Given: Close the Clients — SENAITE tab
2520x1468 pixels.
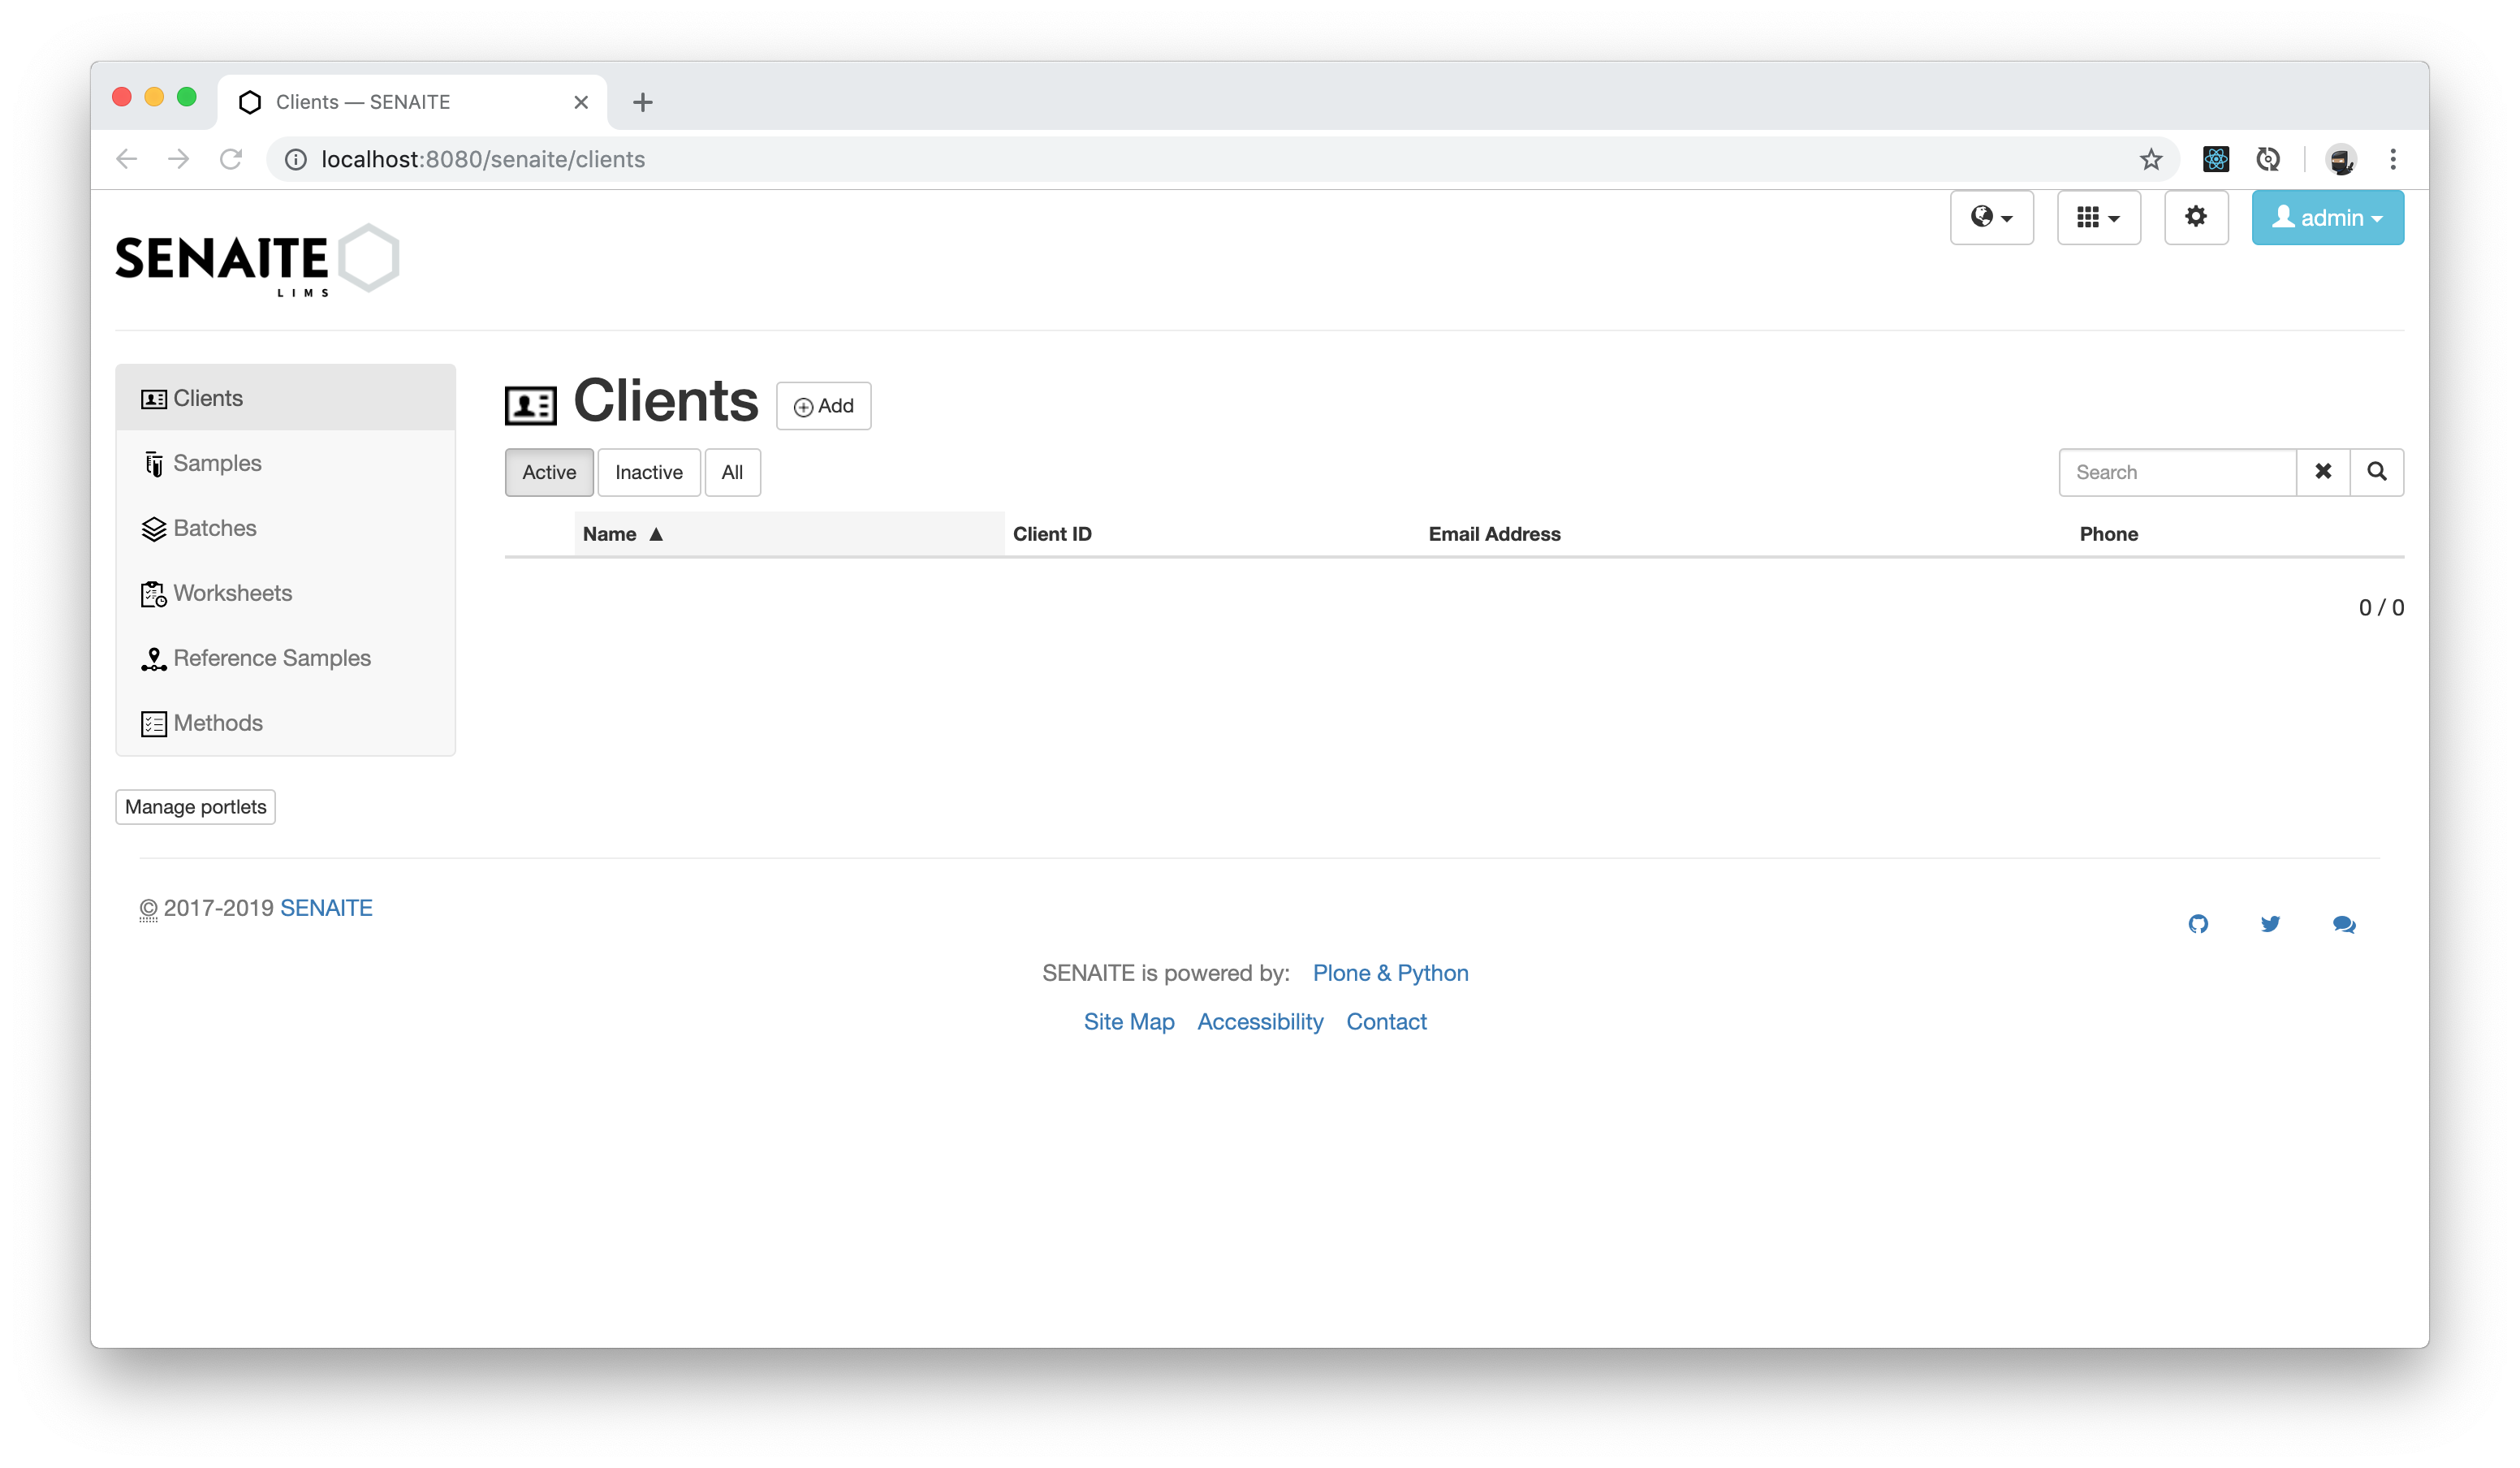Looking at the screenshot, I should click(x=581, y=102).
